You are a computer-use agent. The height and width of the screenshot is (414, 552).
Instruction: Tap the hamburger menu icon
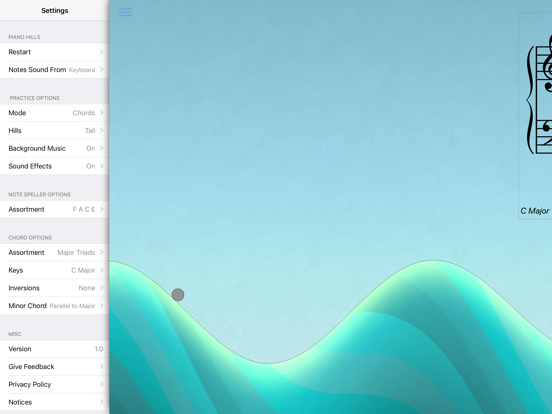click(x=125, y=12)
